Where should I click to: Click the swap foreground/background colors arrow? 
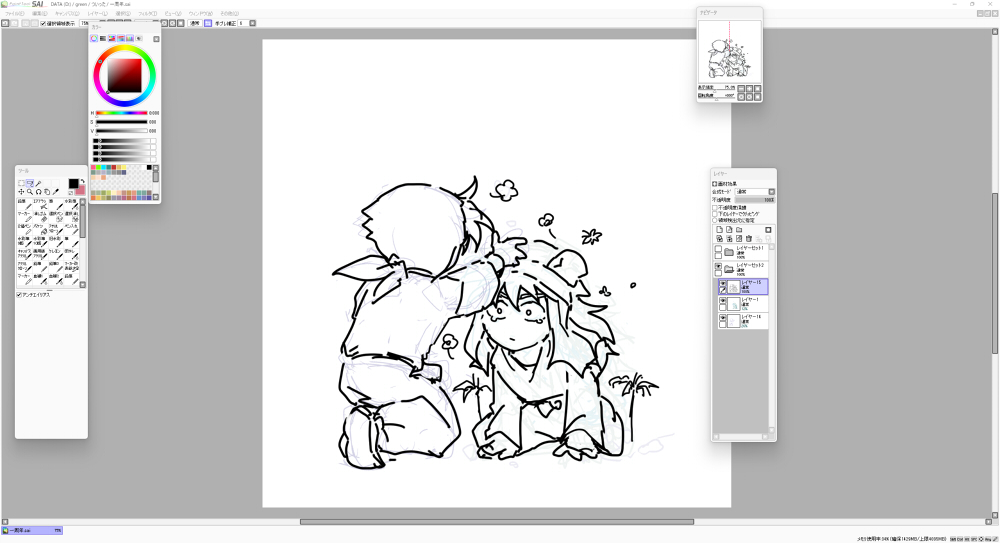coord(82,181)
